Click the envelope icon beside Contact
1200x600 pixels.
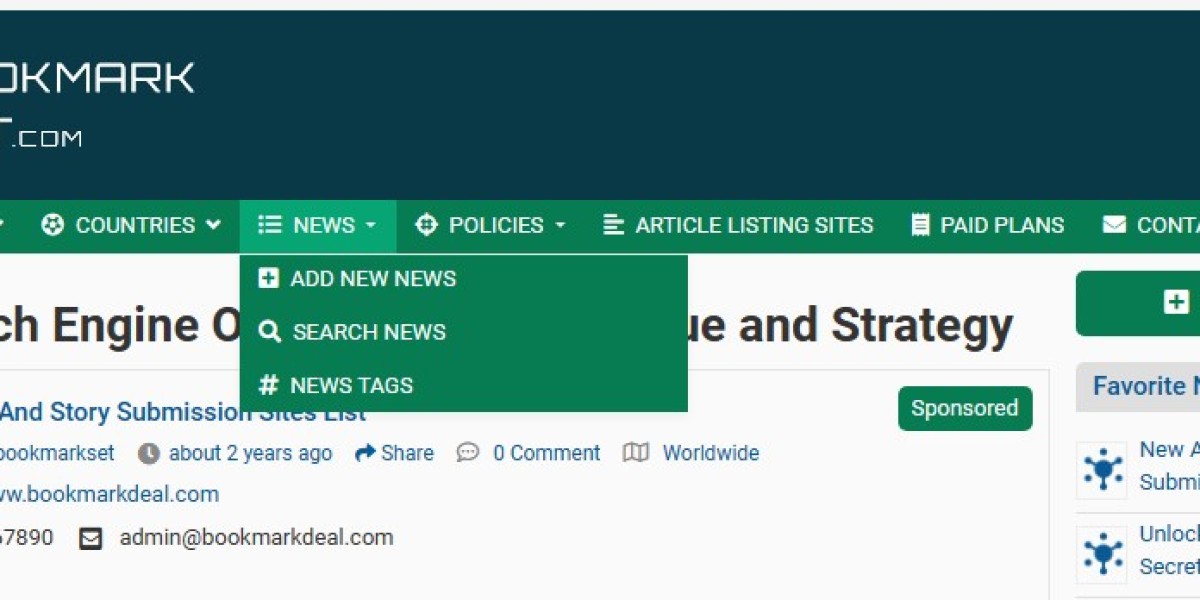click(1114, 225)
